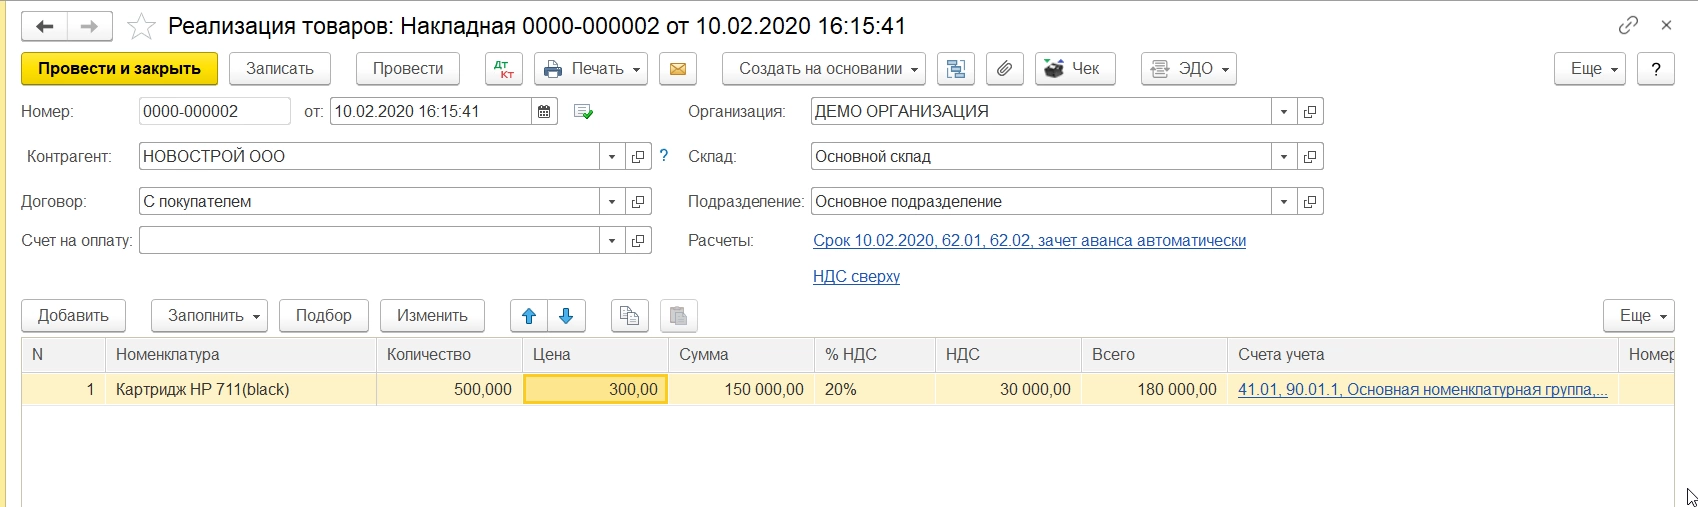
Task: Expand the Контрагент dropdown arrow
Action: [612, 157]
